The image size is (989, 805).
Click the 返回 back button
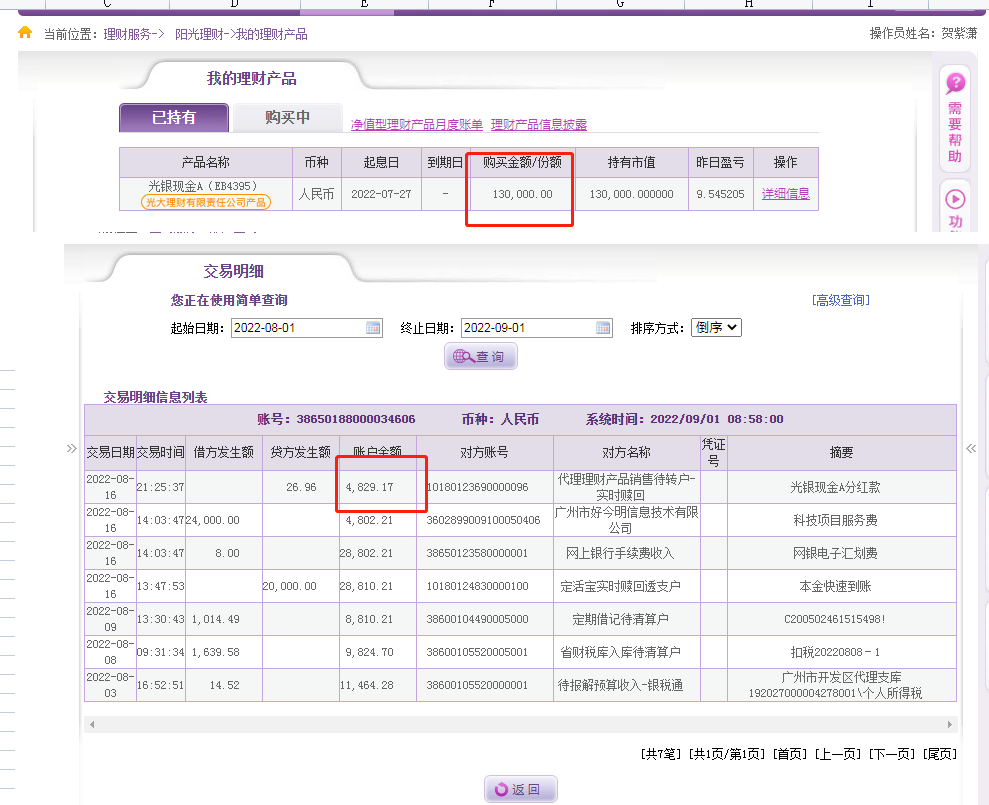coord(520,789)
